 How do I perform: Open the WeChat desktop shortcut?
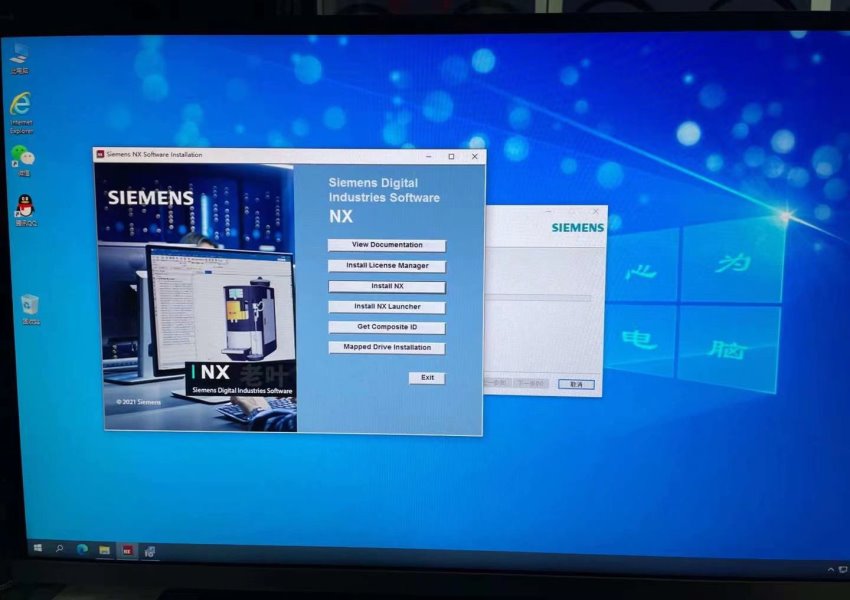(x=22, y=157)
